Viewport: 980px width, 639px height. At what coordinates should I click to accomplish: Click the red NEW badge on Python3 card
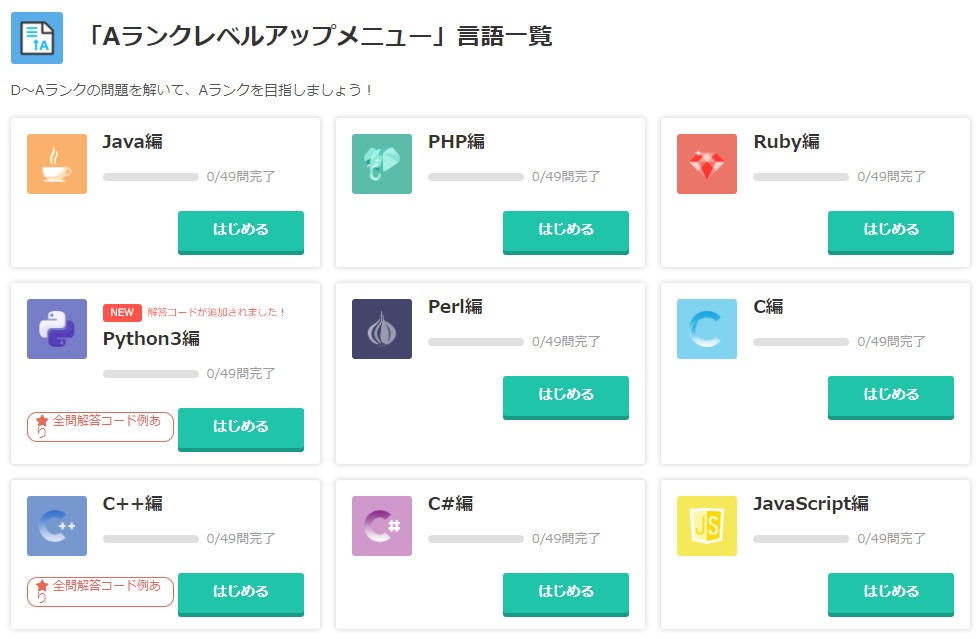coord(122,312)
